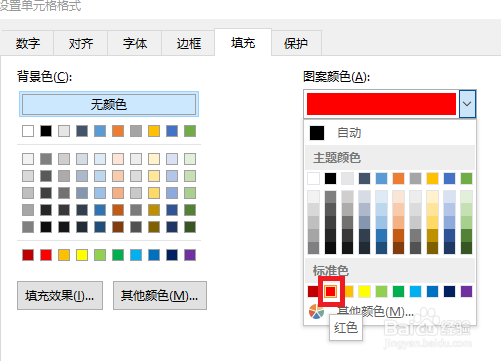
Task: Select lightest gold tint in background palette
Action: pos(154,159)
